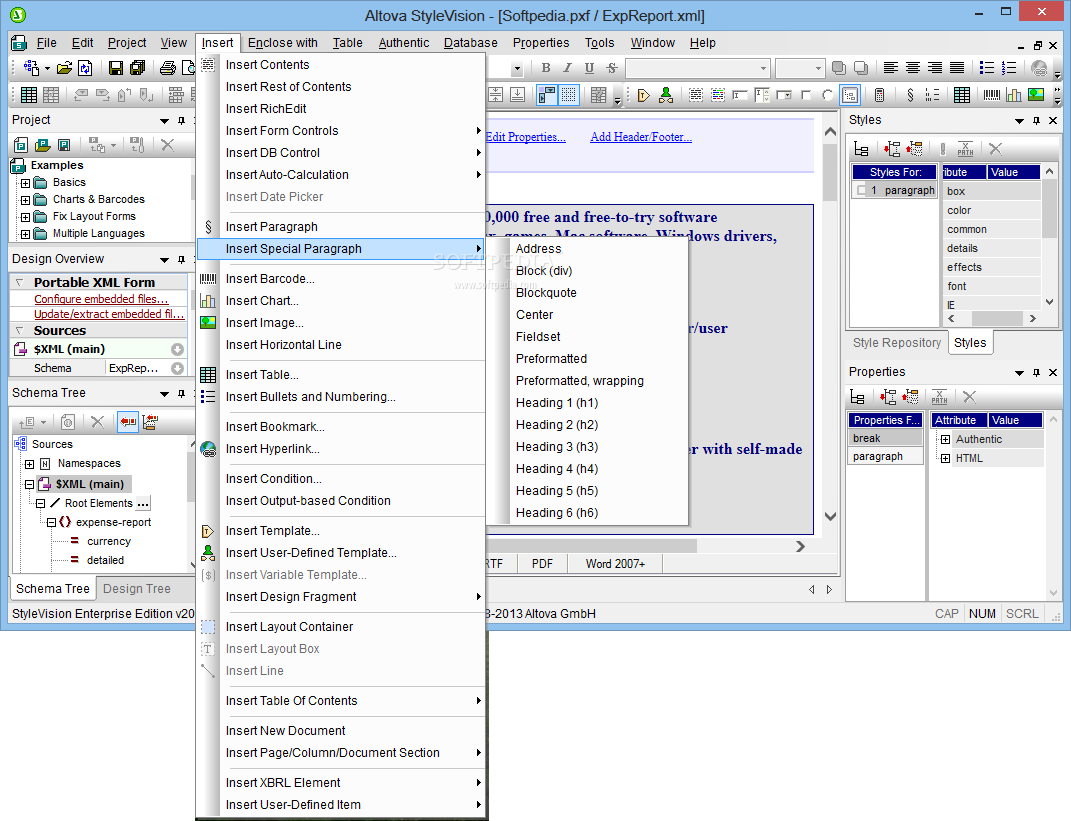Click the bulleted list toolbar icon
1071x821 pixels.
point(987,68)
